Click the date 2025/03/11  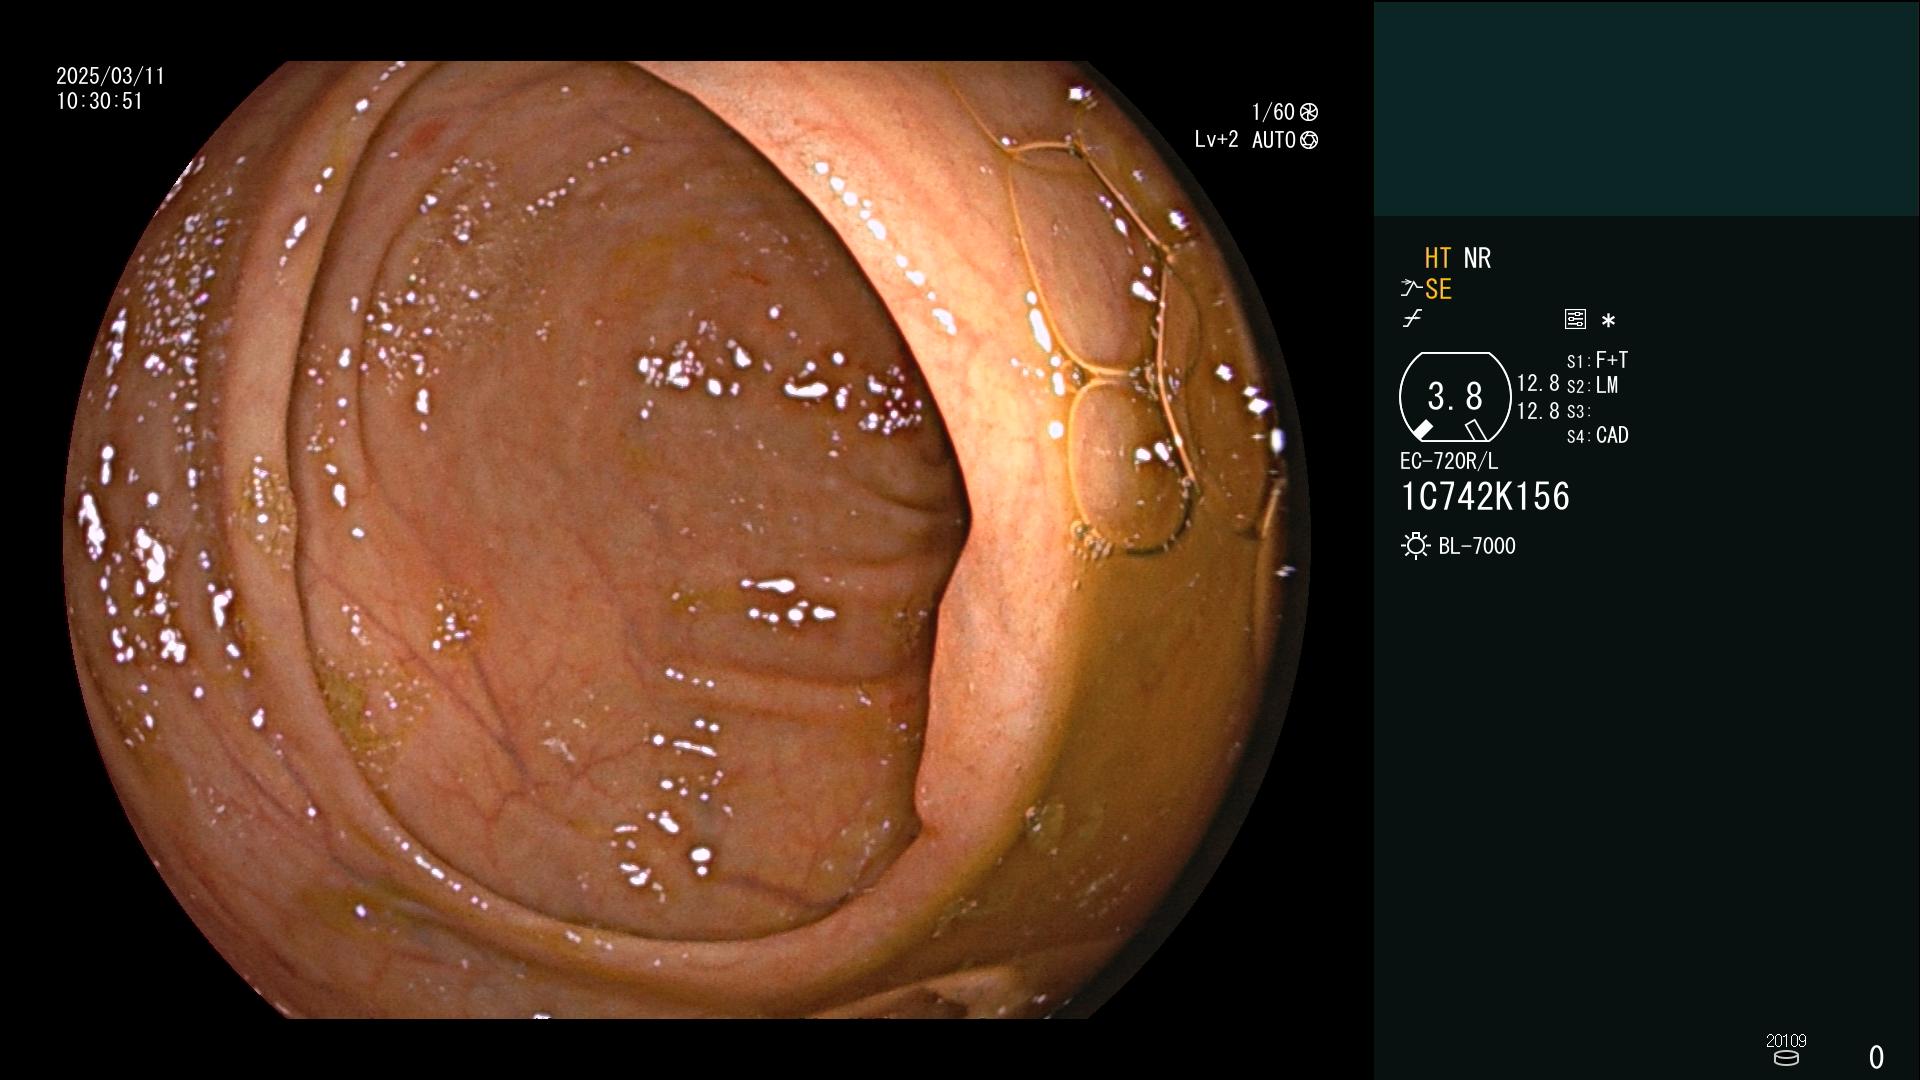[110, 76]
